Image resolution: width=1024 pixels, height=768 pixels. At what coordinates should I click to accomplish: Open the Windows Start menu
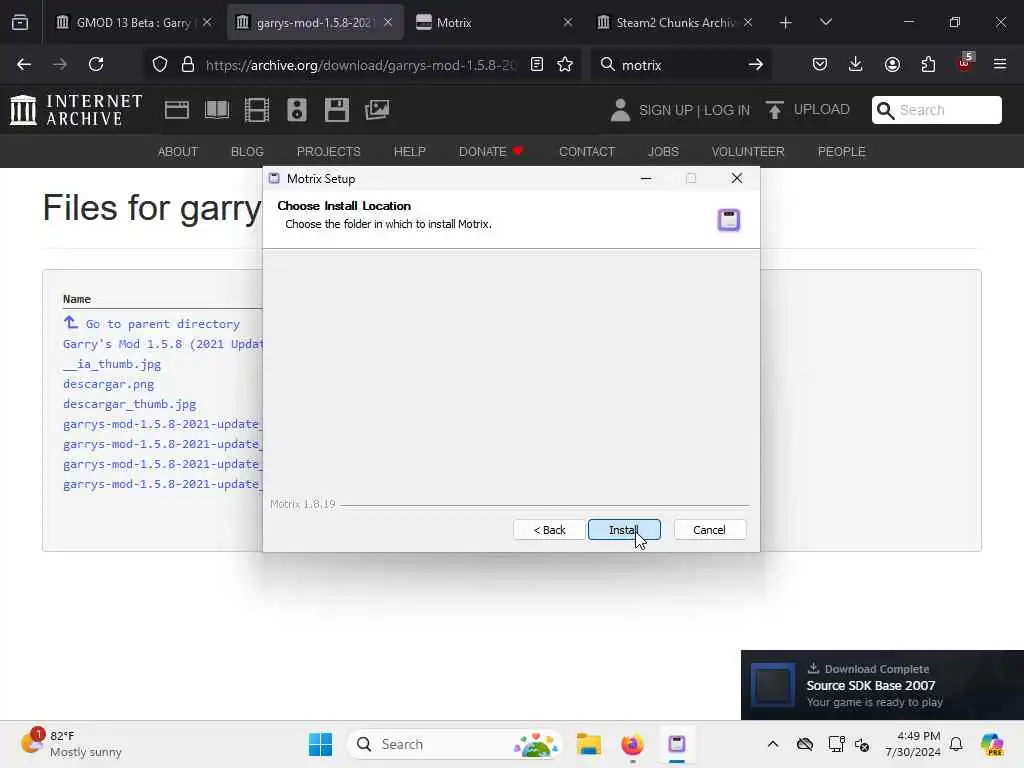tap(320, 744)
